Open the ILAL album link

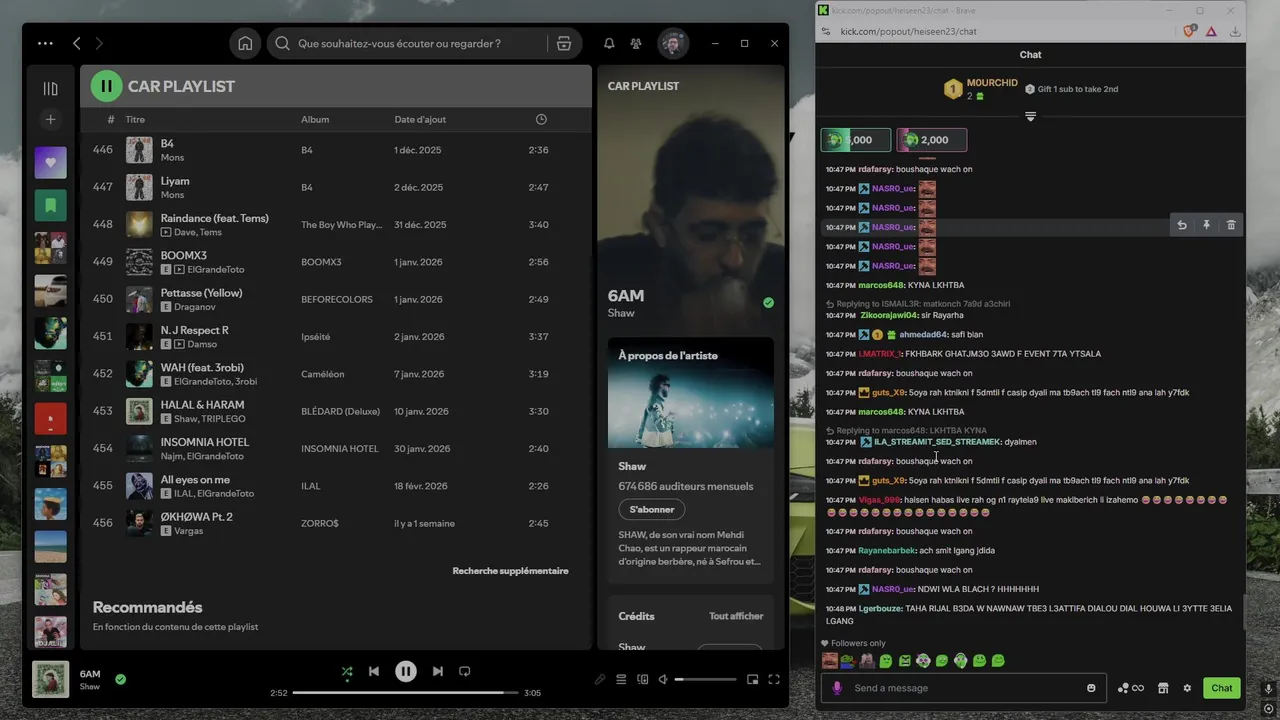(x=311, y=486)
